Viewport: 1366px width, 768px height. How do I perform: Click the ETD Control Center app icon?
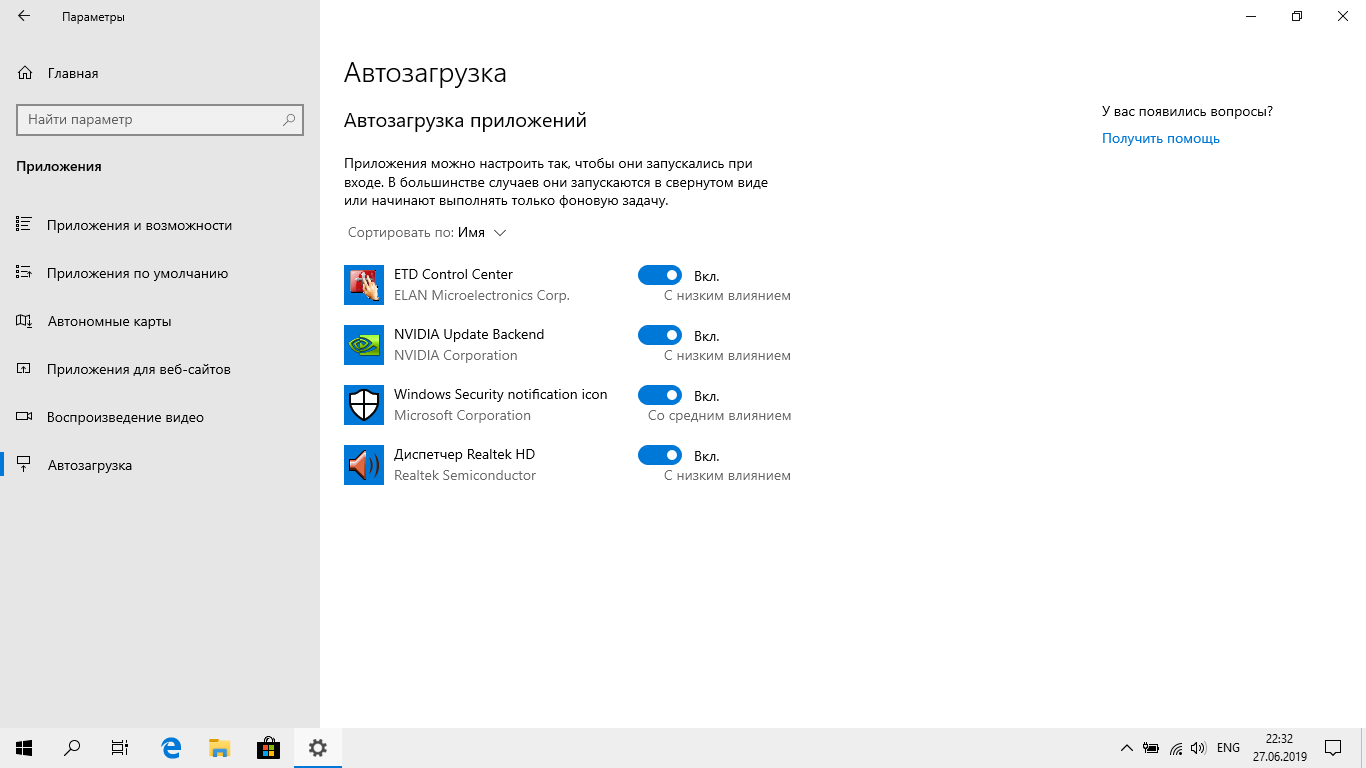(364, 285)
